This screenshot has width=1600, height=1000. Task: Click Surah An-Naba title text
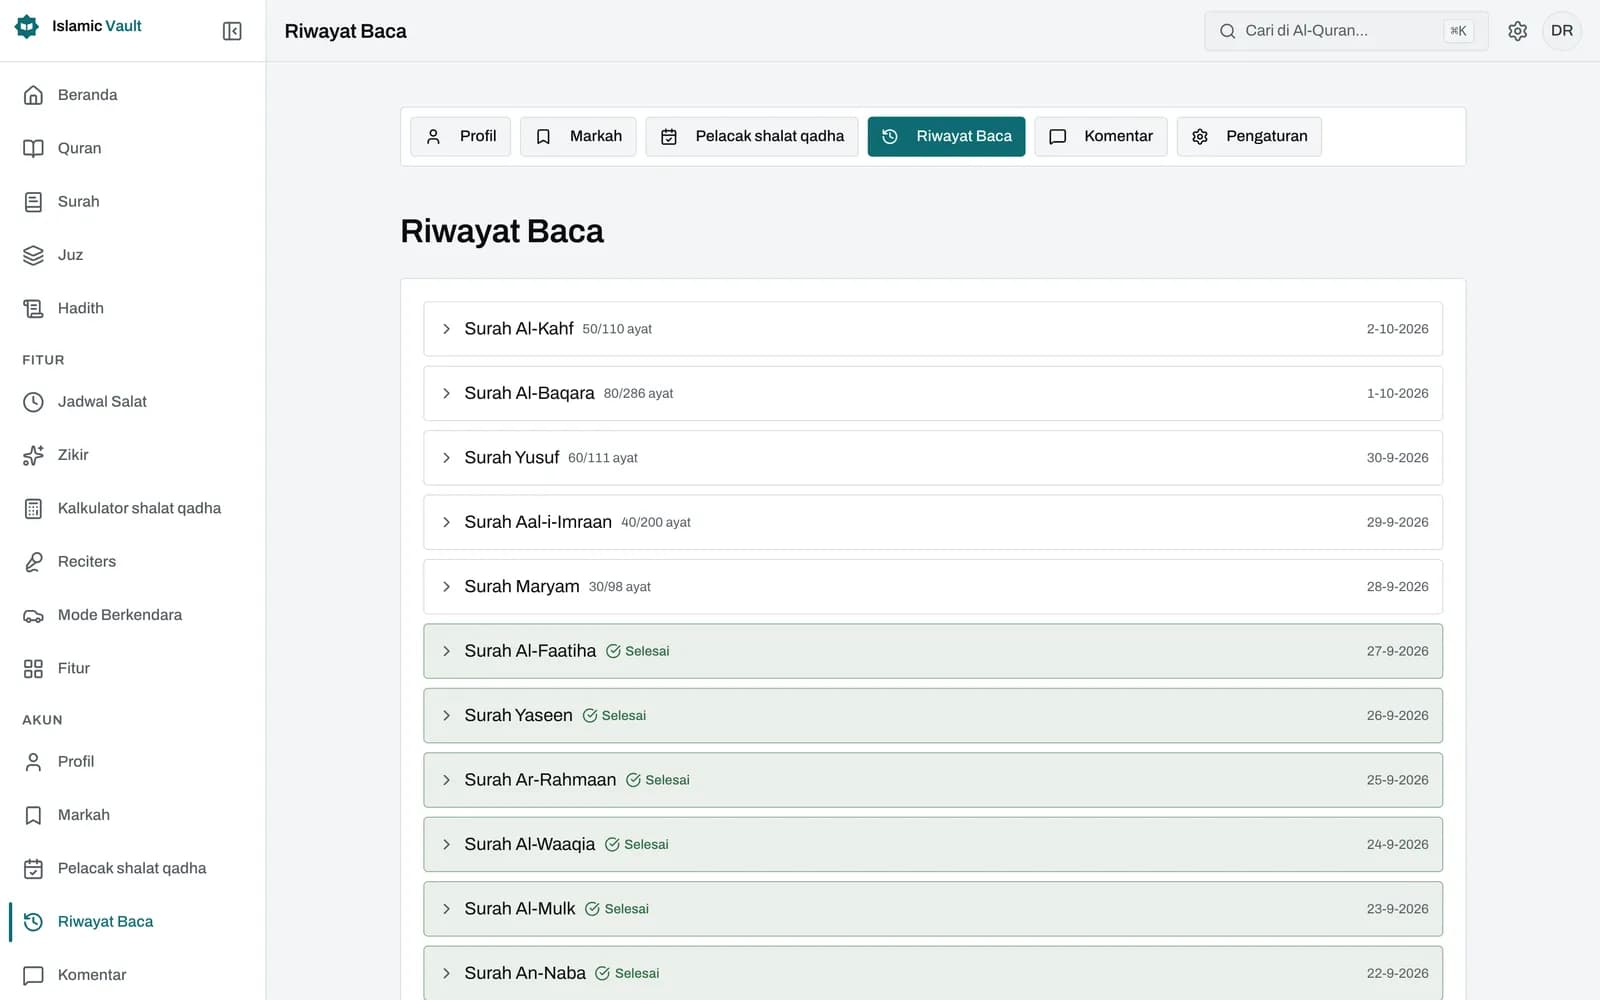click(x=525, y=973)
